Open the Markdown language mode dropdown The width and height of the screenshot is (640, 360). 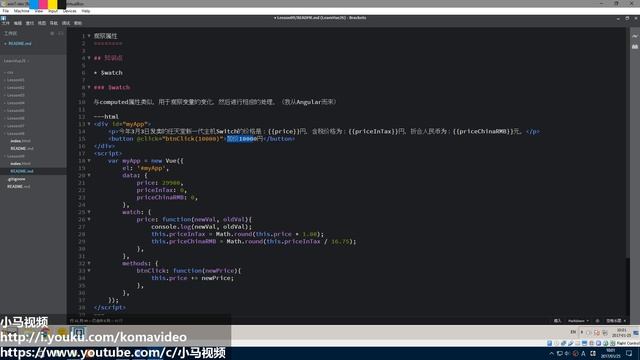pos(578,321)
